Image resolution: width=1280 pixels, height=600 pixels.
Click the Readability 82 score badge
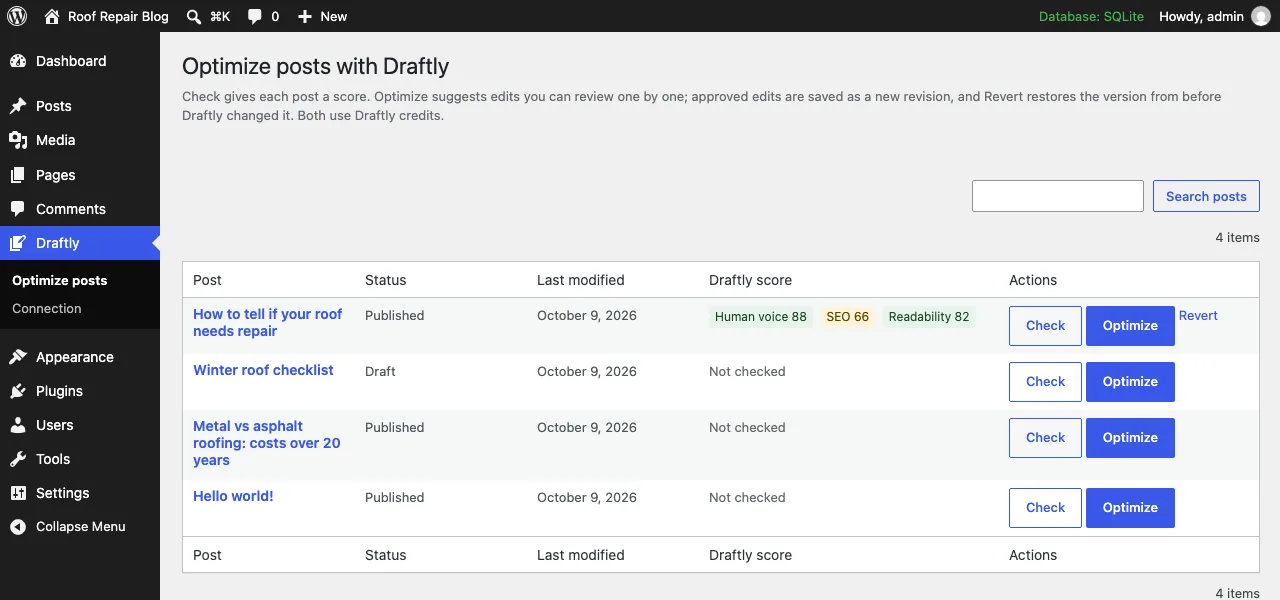[929, 317]
